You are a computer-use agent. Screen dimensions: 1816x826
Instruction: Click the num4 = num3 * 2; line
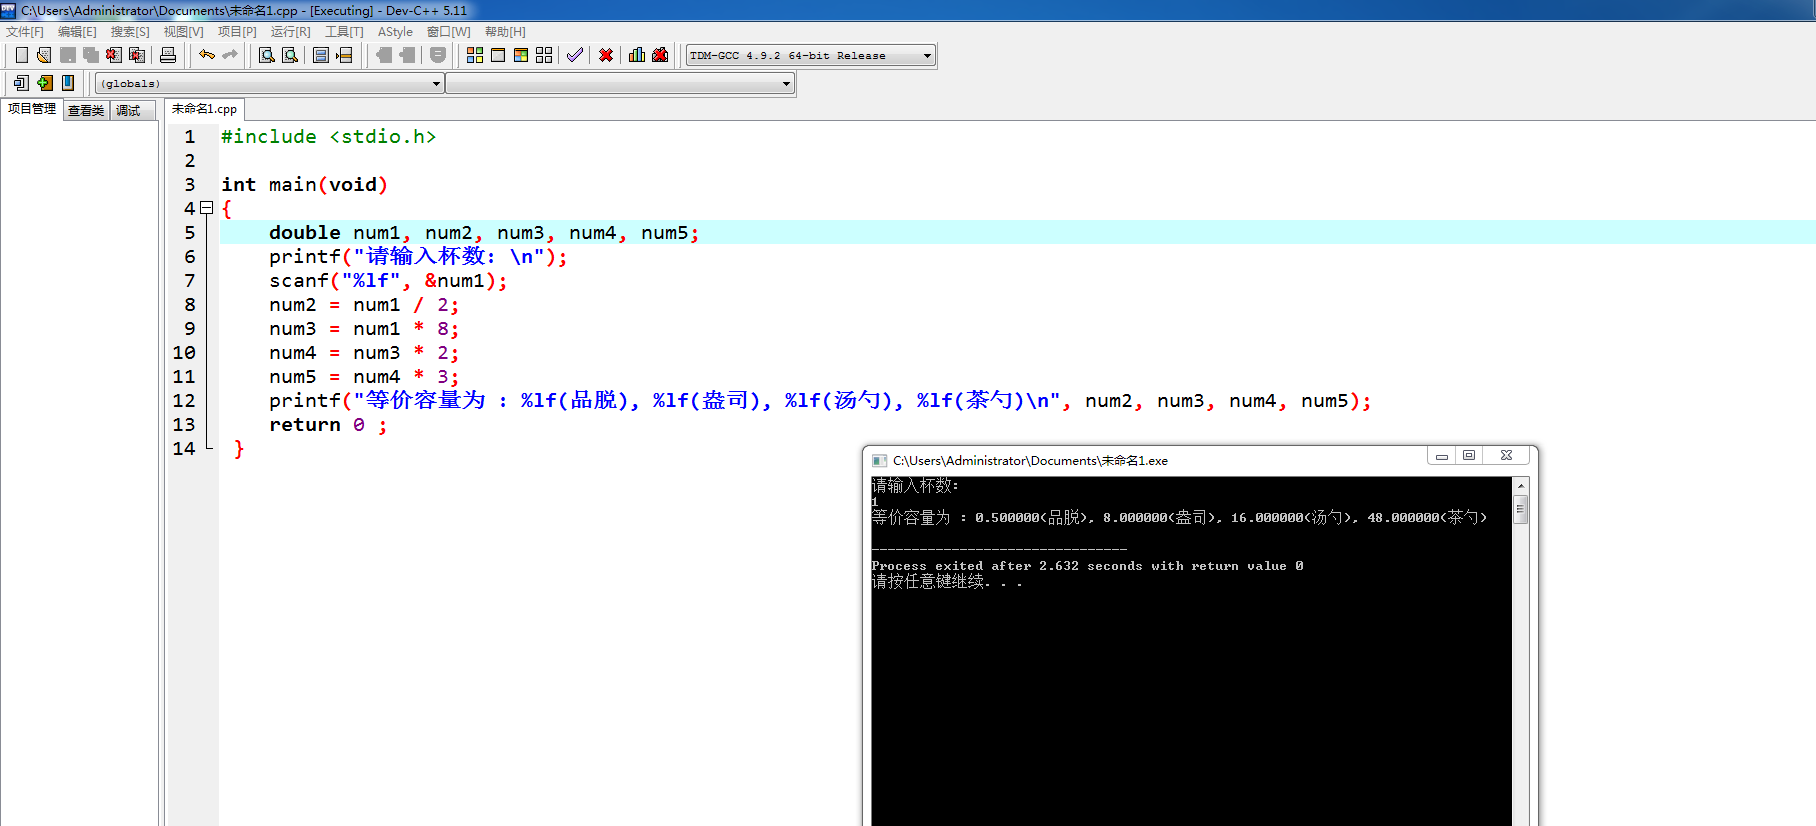point(364,353)
